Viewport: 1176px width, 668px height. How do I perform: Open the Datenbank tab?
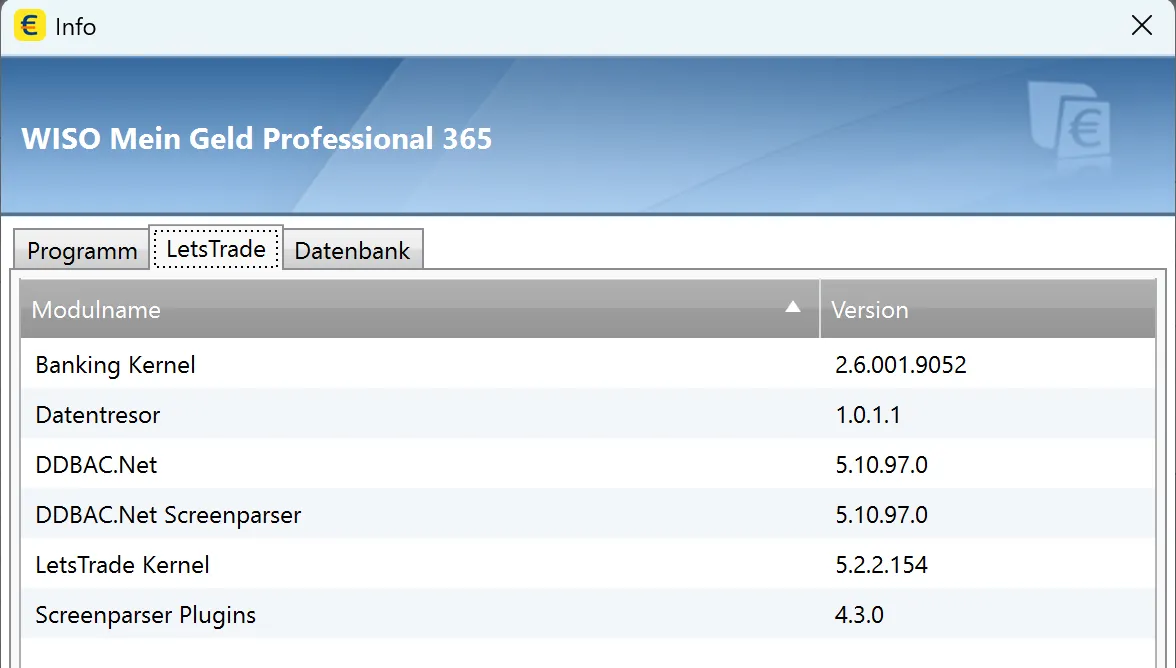352,250
